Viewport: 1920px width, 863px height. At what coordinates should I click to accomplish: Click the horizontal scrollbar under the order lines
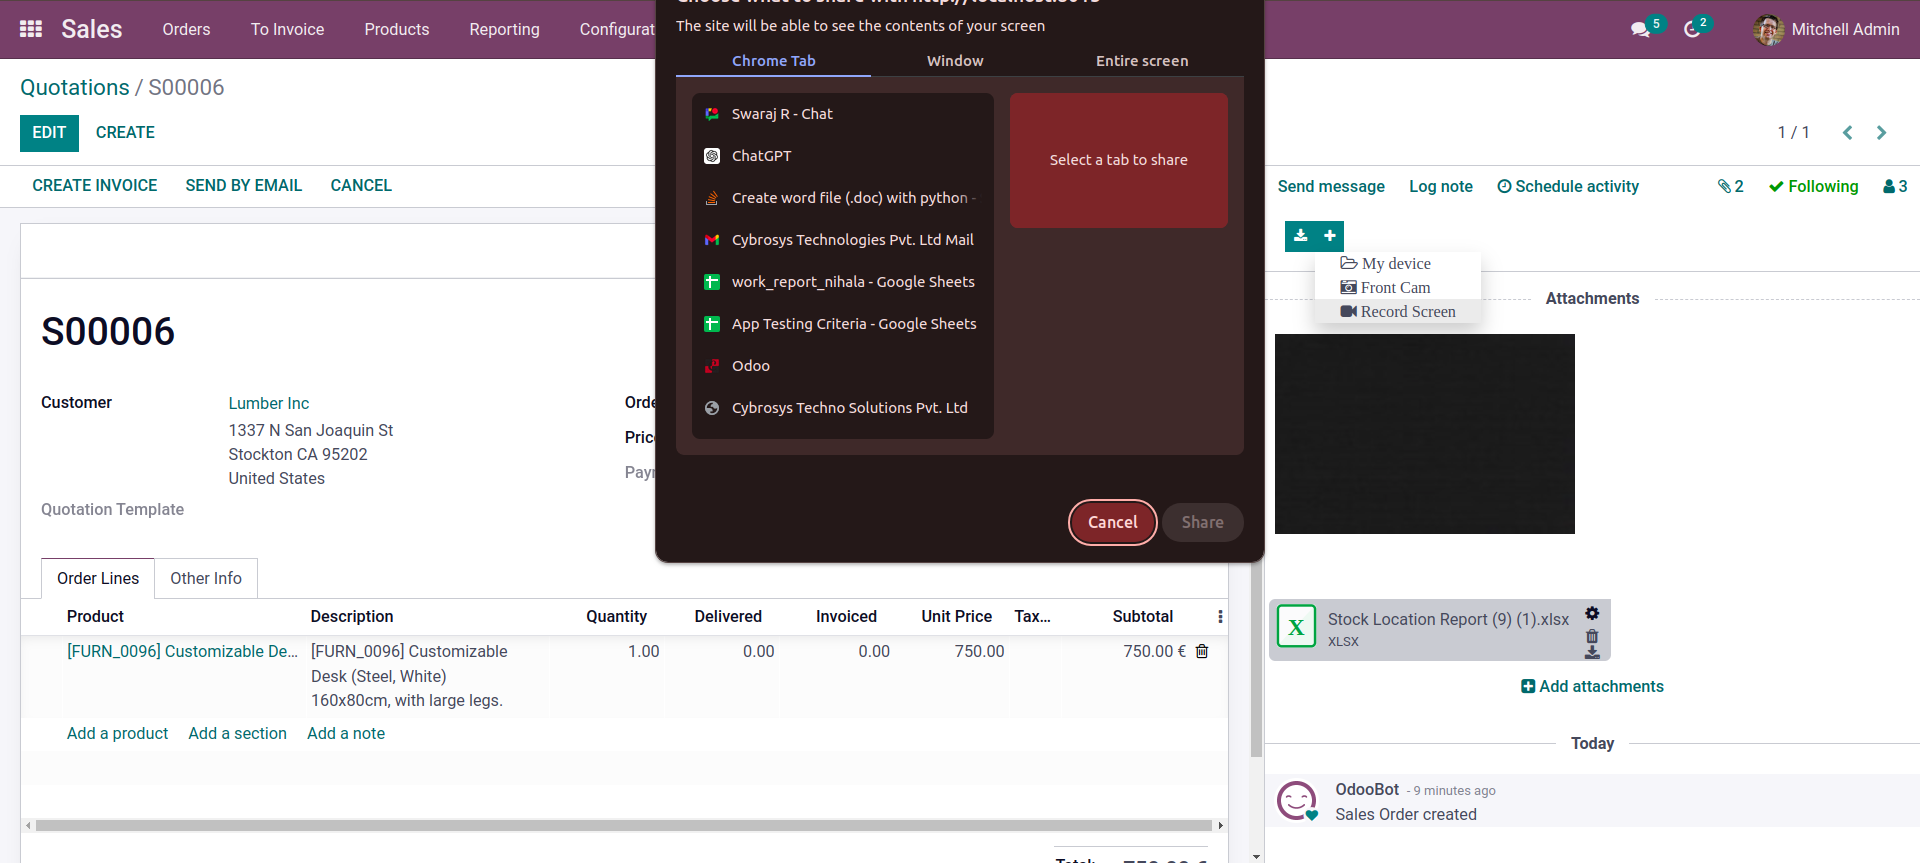624,826
